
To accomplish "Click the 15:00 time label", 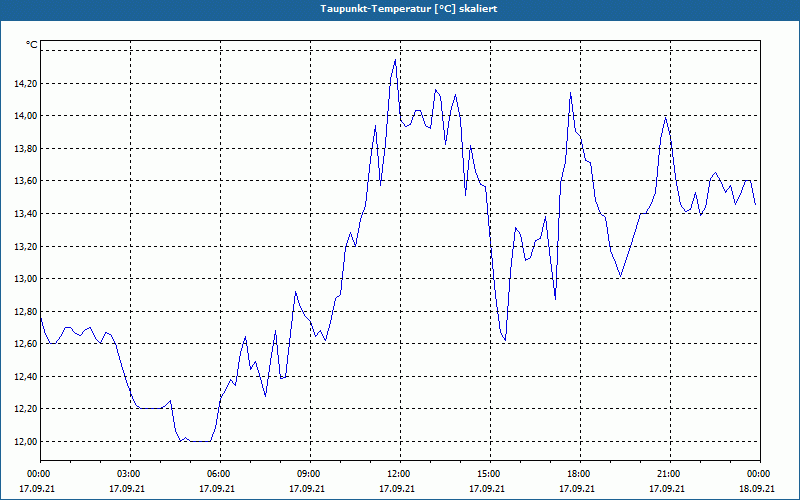I will point(490,474).
